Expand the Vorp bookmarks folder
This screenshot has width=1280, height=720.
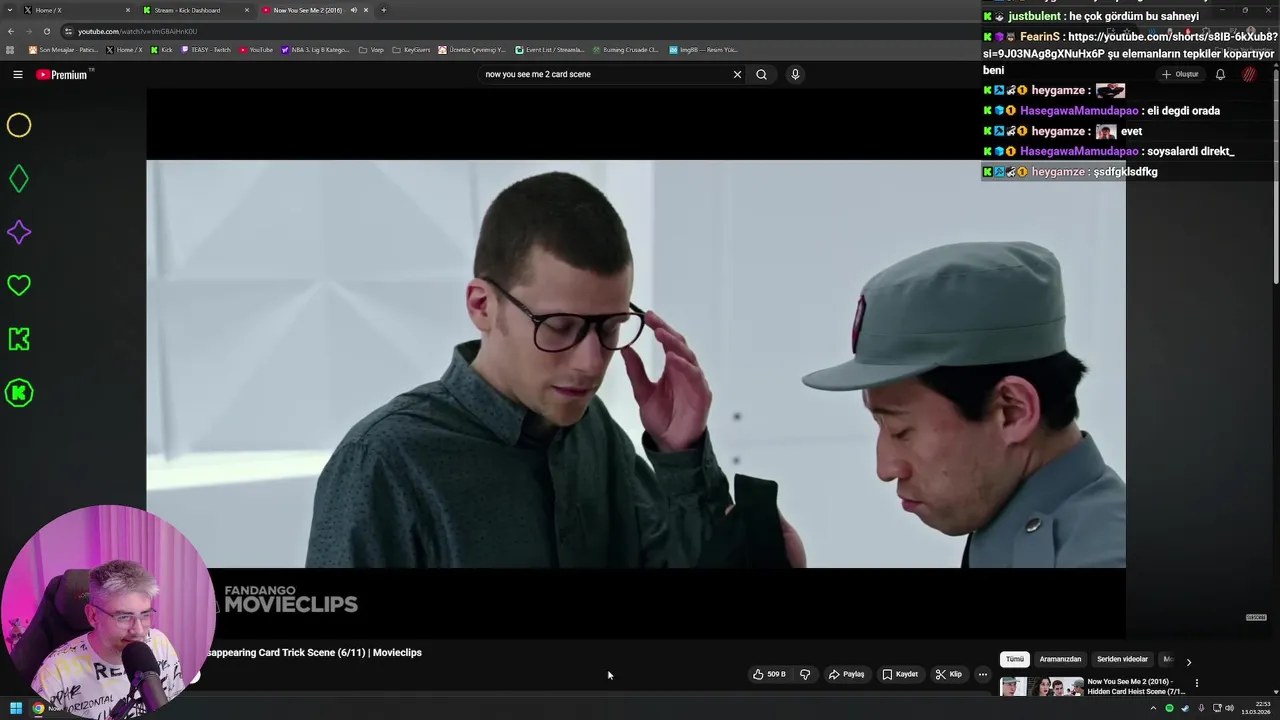coord(371,50)
